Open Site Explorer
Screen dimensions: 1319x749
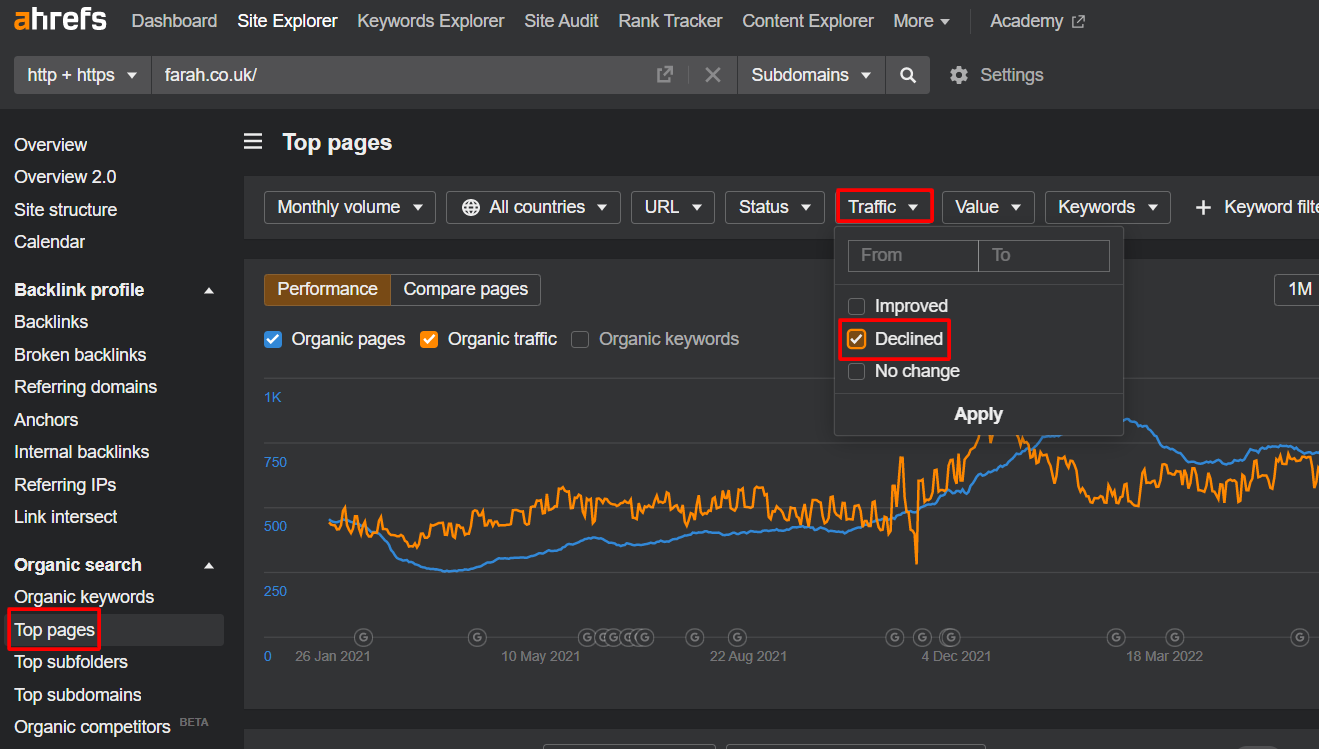coord(287,21)
